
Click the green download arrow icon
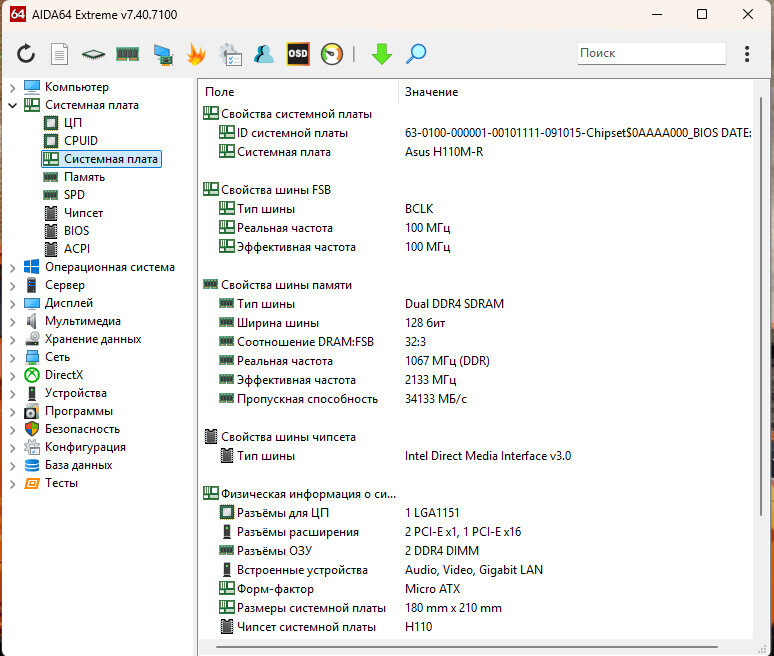tap(381, 54)
